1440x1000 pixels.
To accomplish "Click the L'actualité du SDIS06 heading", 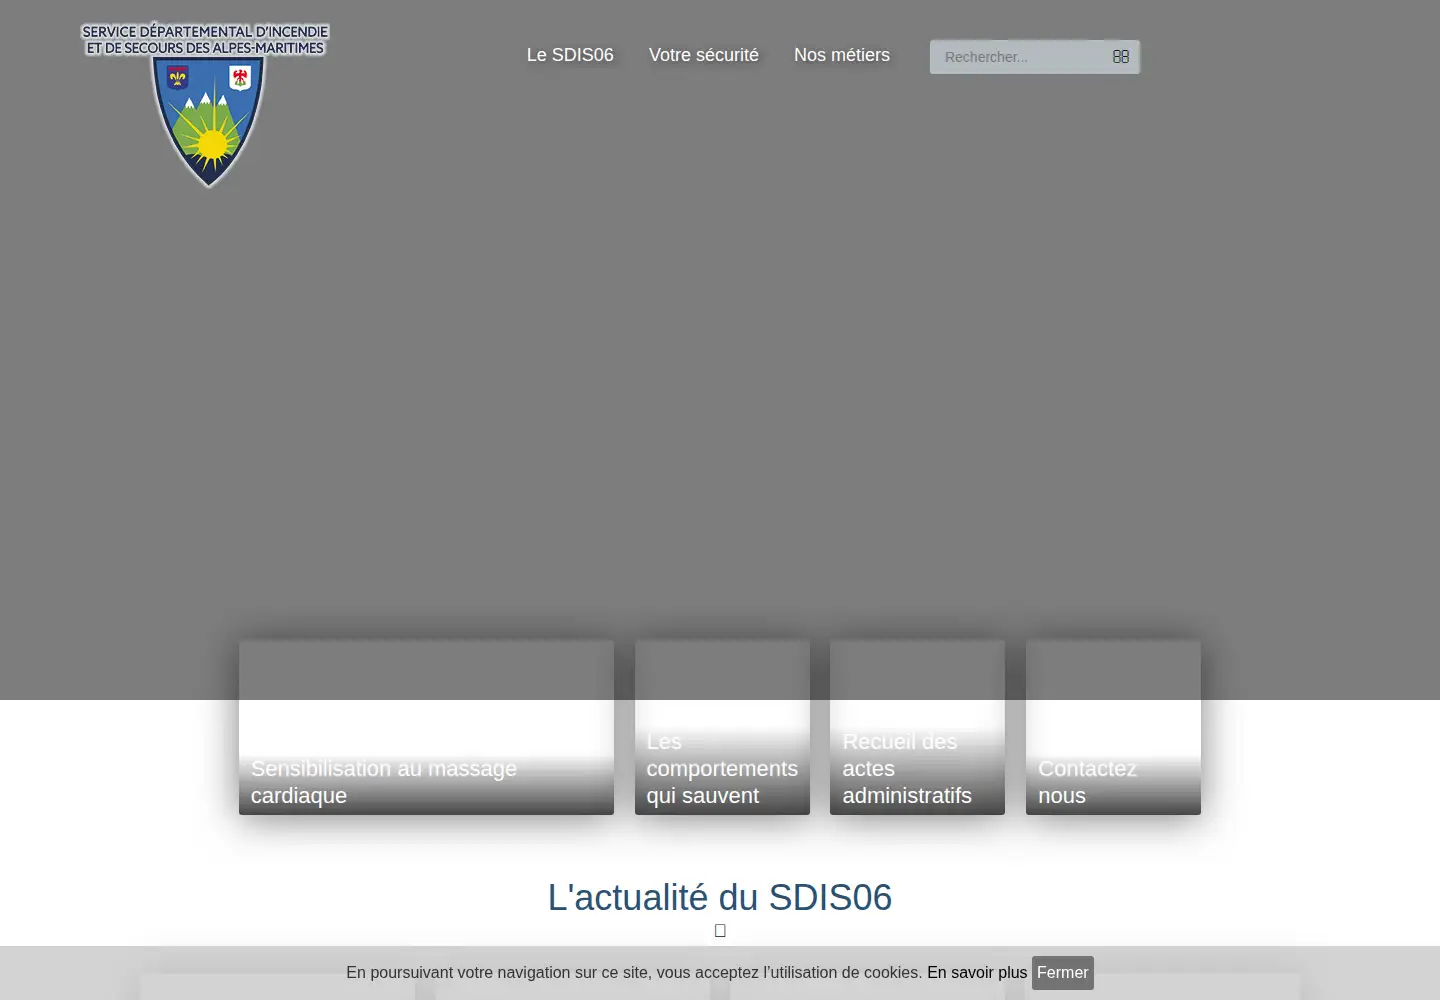I will [720, 897].
